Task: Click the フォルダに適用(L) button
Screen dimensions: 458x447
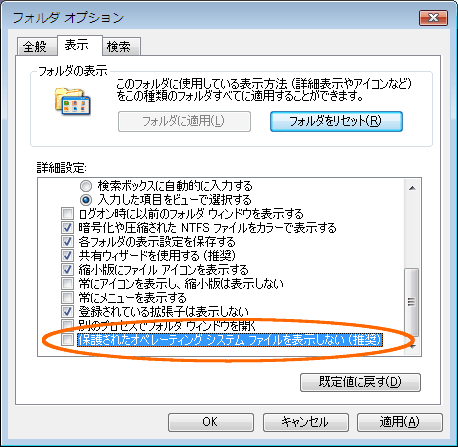Action: point(184,121)
